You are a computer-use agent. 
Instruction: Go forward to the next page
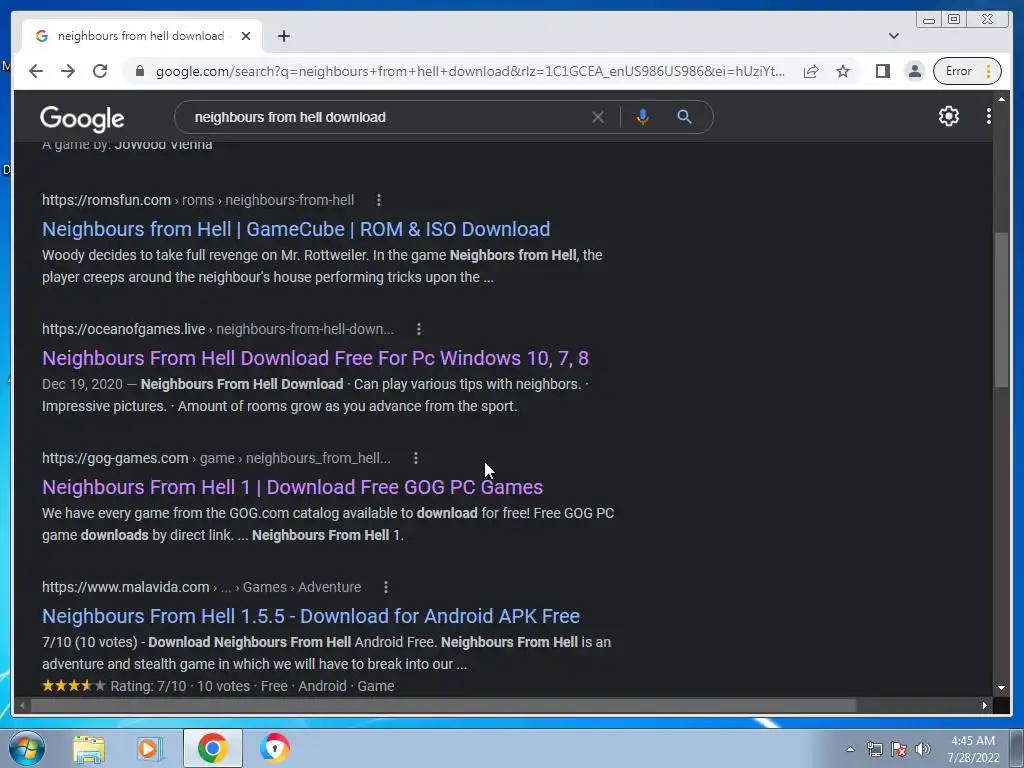(x=68, y=71)
